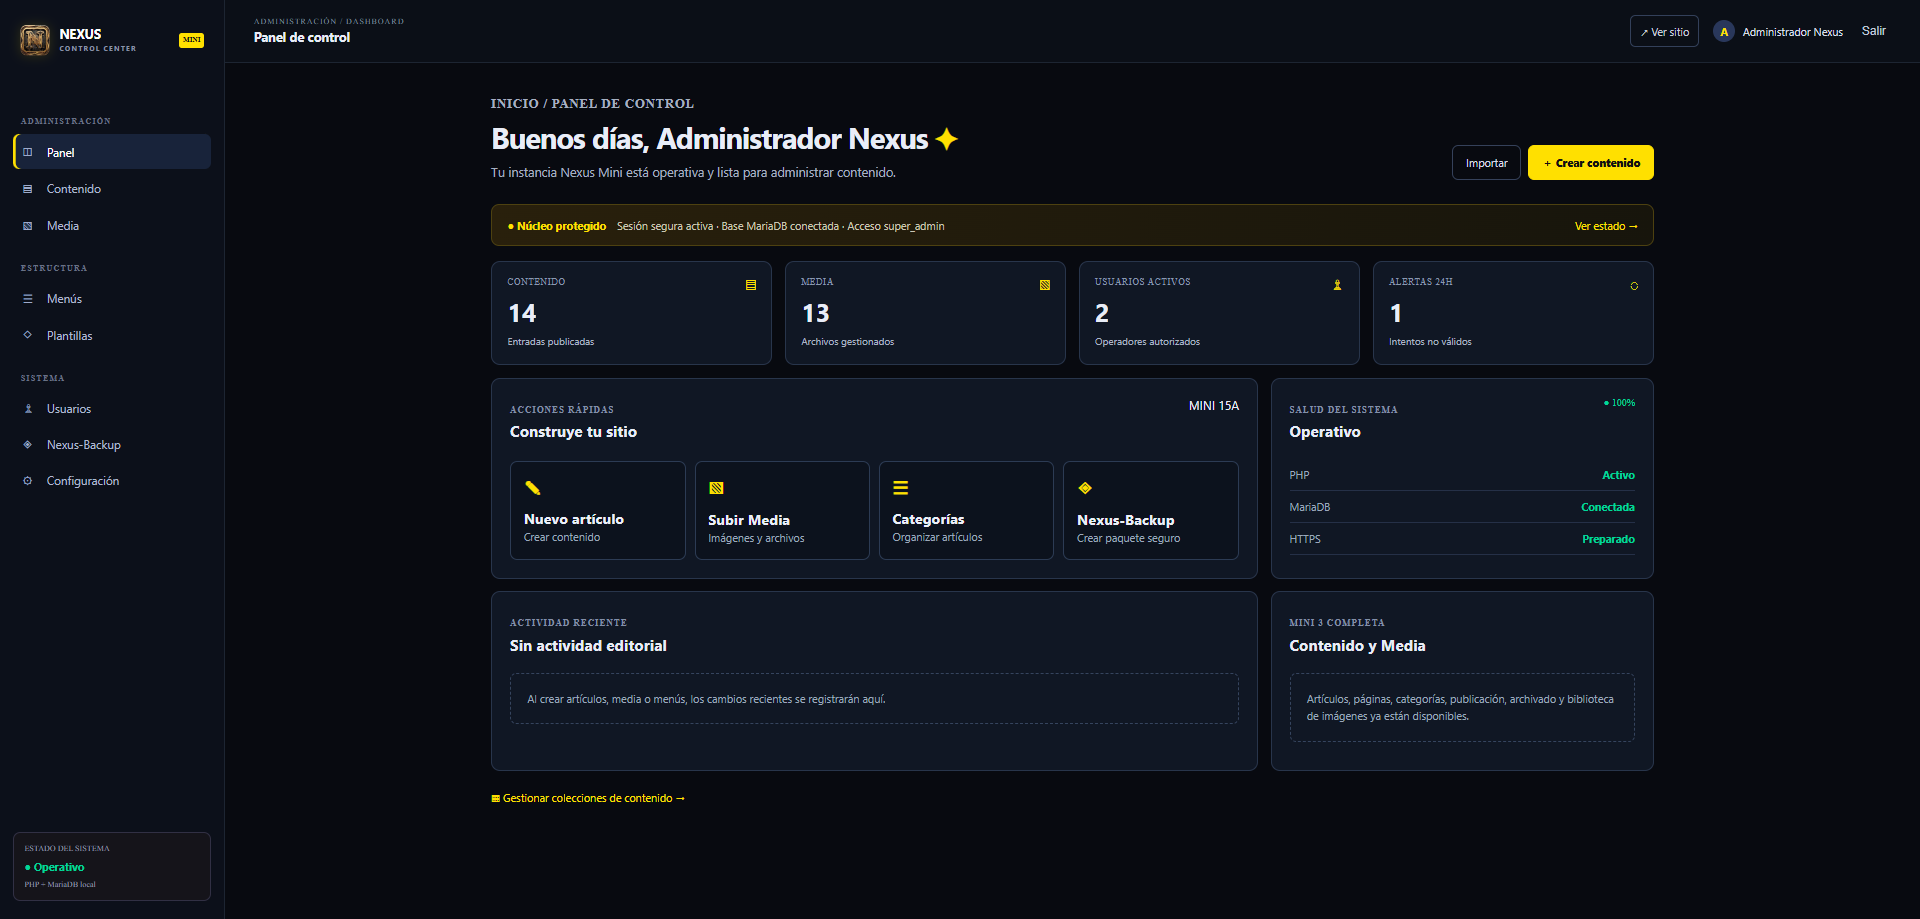The image size is (1920, 919).
Task: Click the Contenido sidebar icon
Action: pyautogui.click(x=28, y=189)
